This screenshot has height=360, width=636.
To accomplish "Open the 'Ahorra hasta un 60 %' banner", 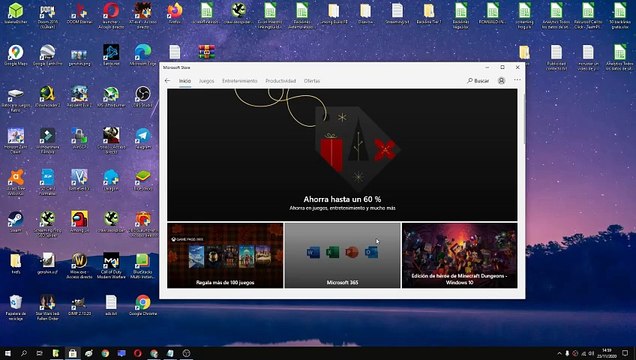I will 342,155.
